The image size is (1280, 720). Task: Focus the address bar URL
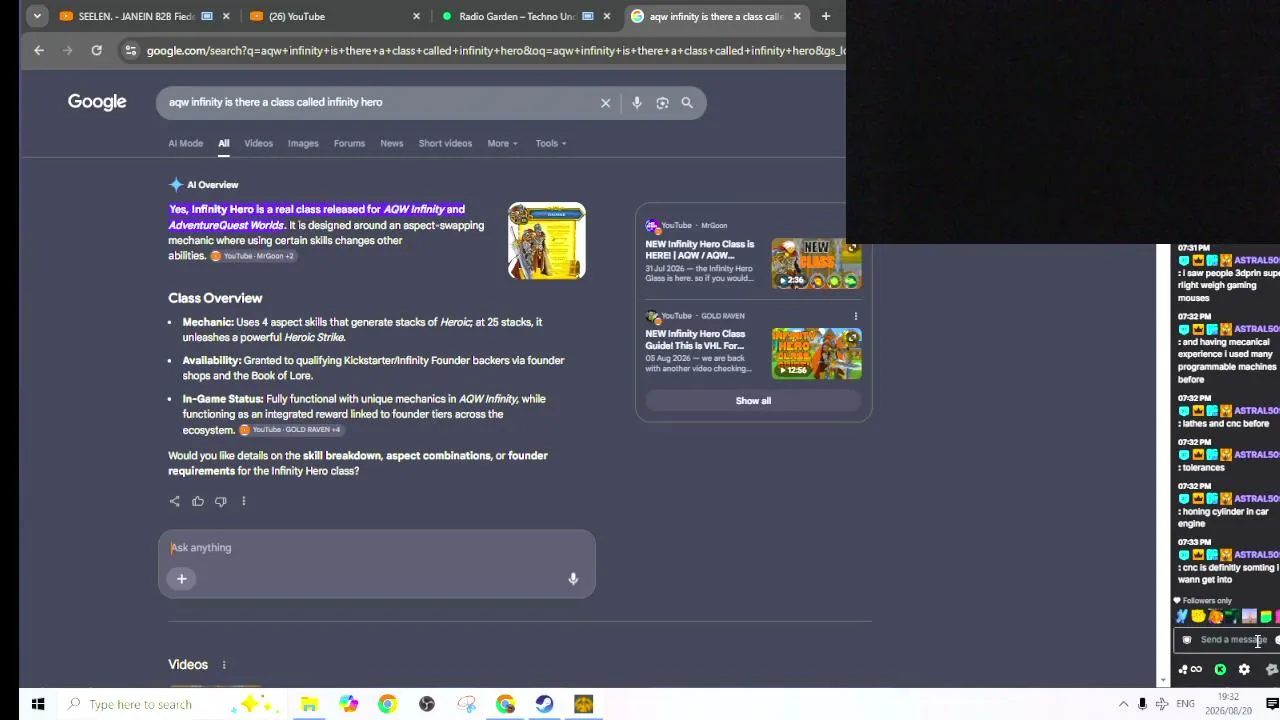click(495, 50)
